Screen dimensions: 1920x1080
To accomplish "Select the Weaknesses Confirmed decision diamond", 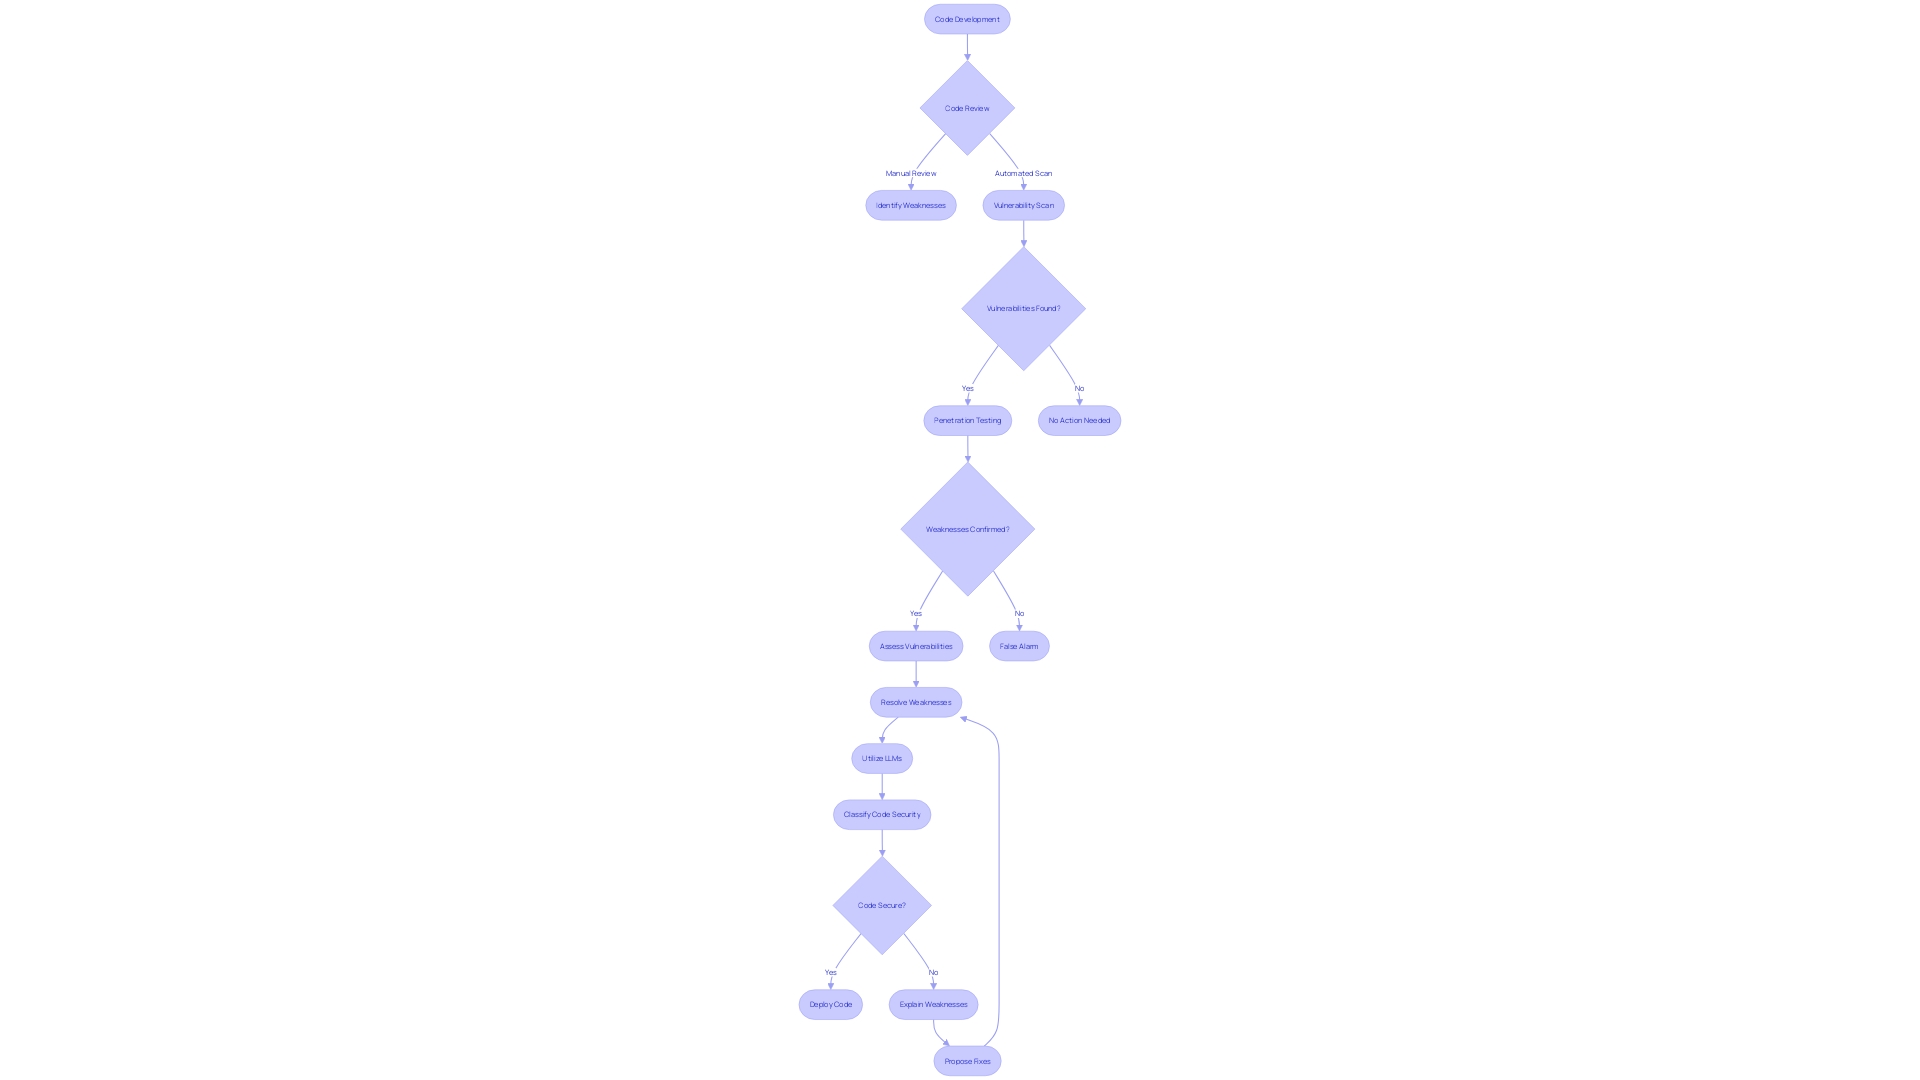I will tap(967, 529).
